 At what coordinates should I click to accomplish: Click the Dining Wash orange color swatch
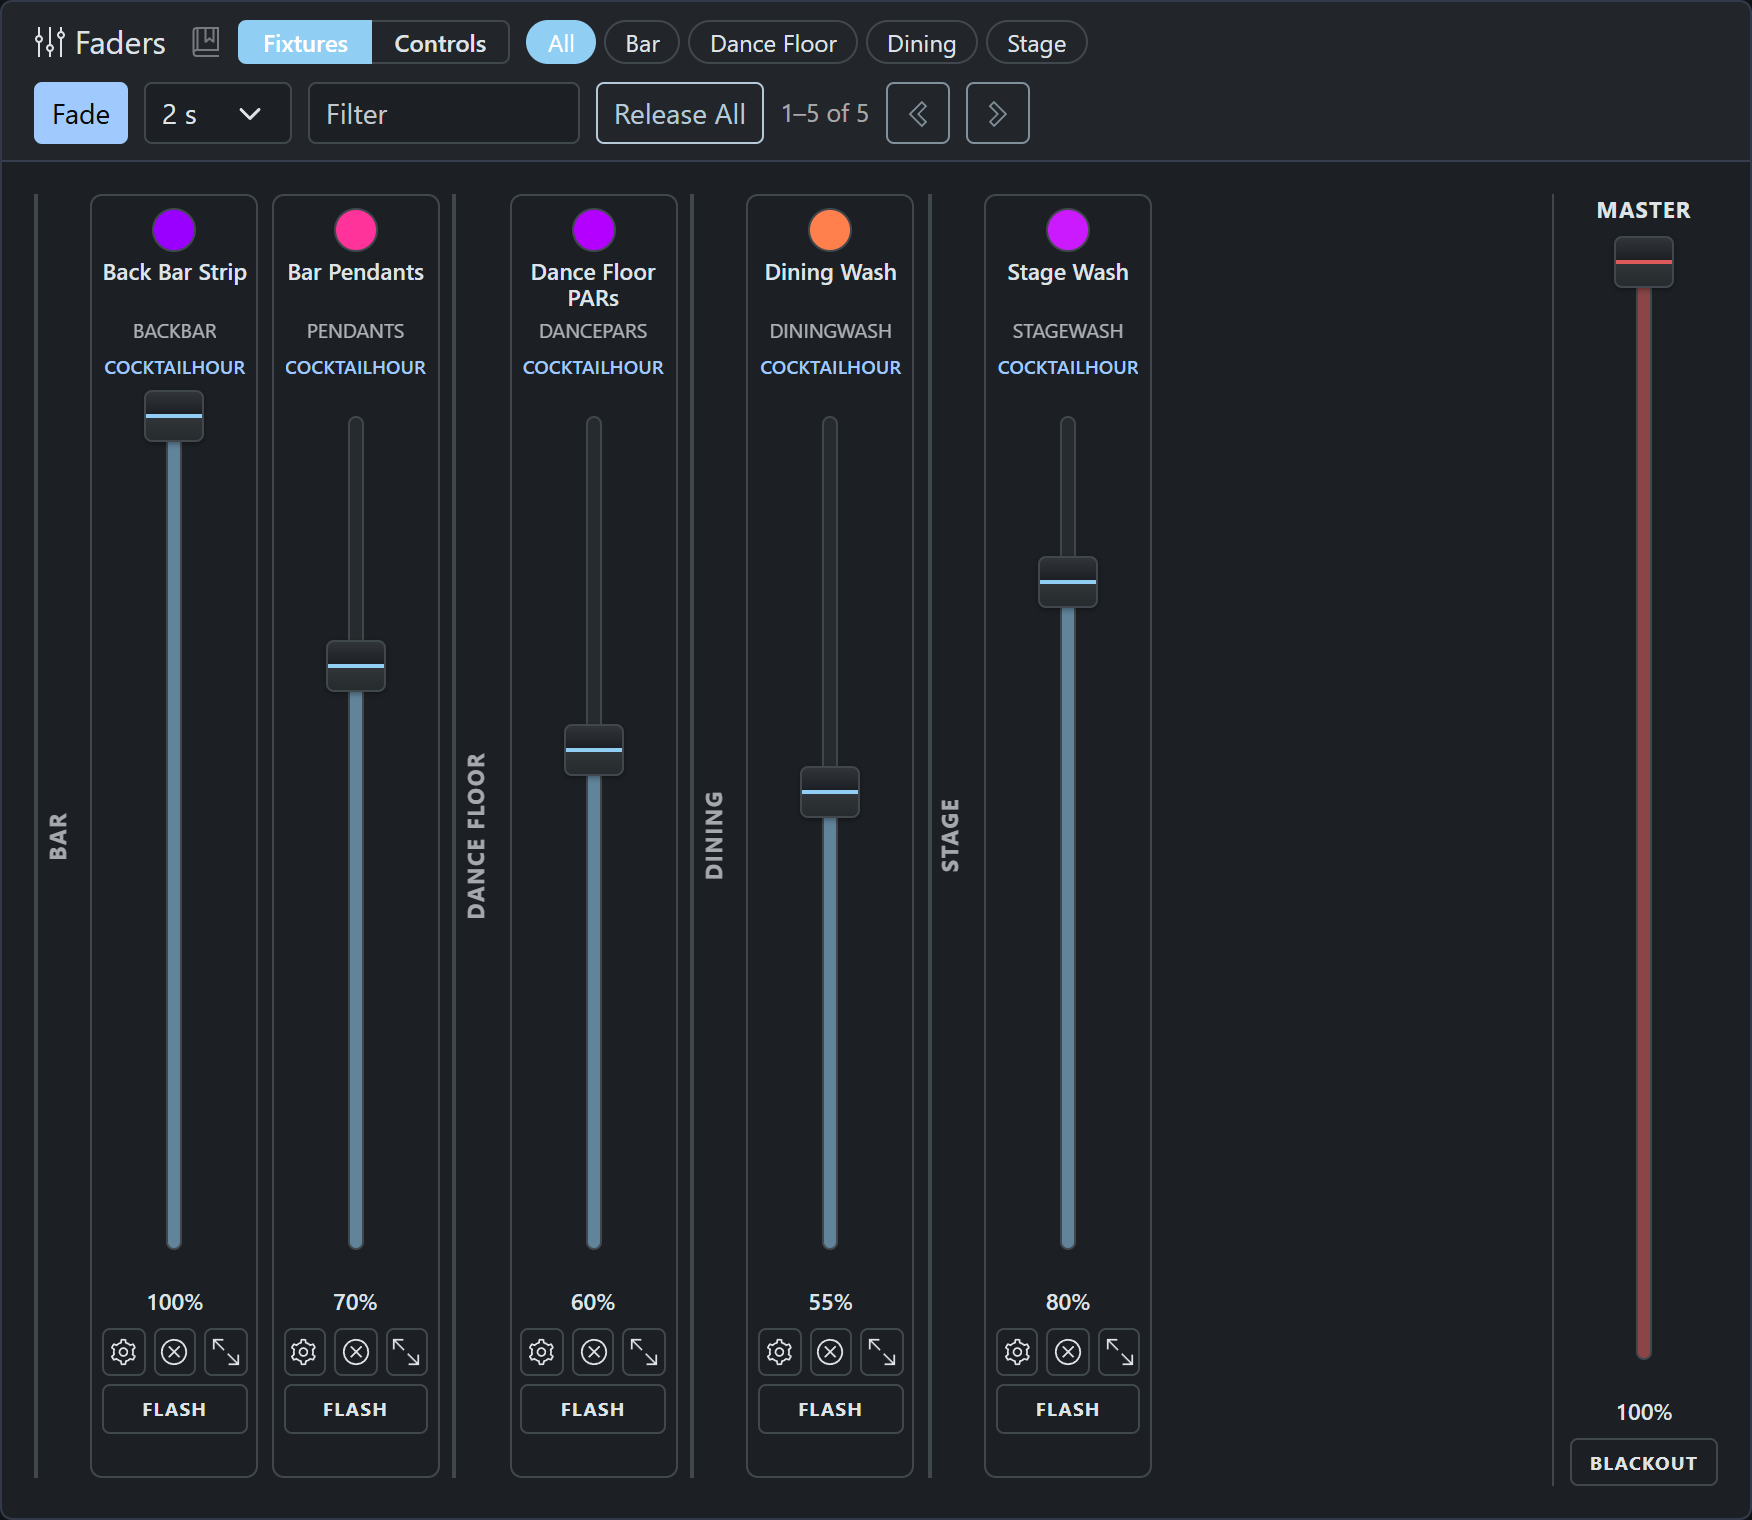tap(830, 230)
